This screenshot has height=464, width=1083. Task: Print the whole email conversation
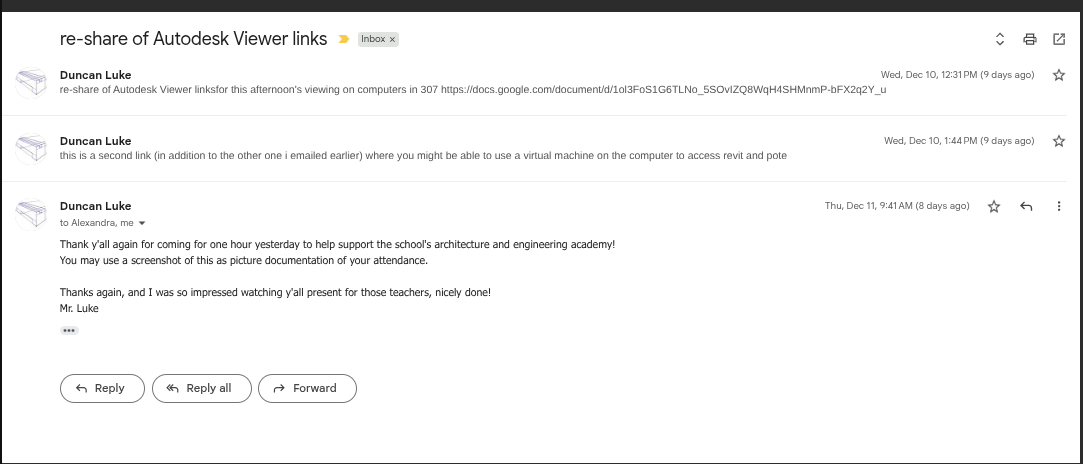(1029, 40)
